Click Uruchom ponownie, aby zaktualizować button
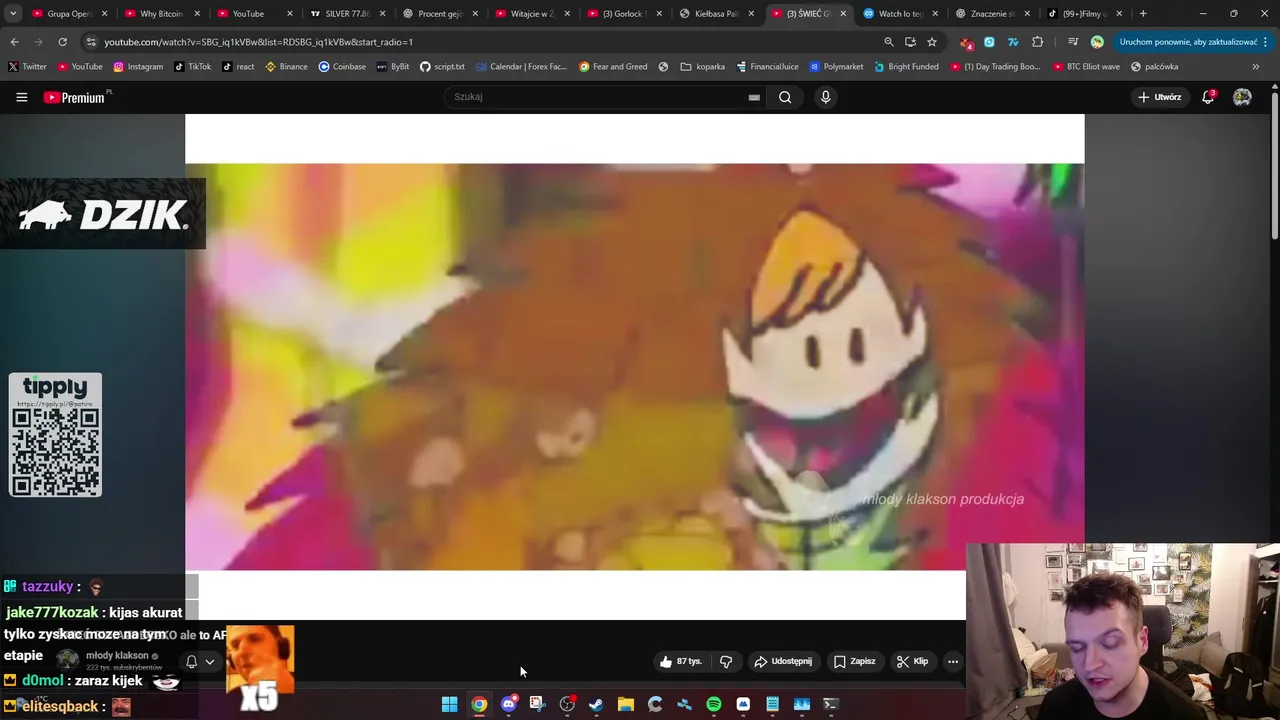 (x=1188, y=42)
